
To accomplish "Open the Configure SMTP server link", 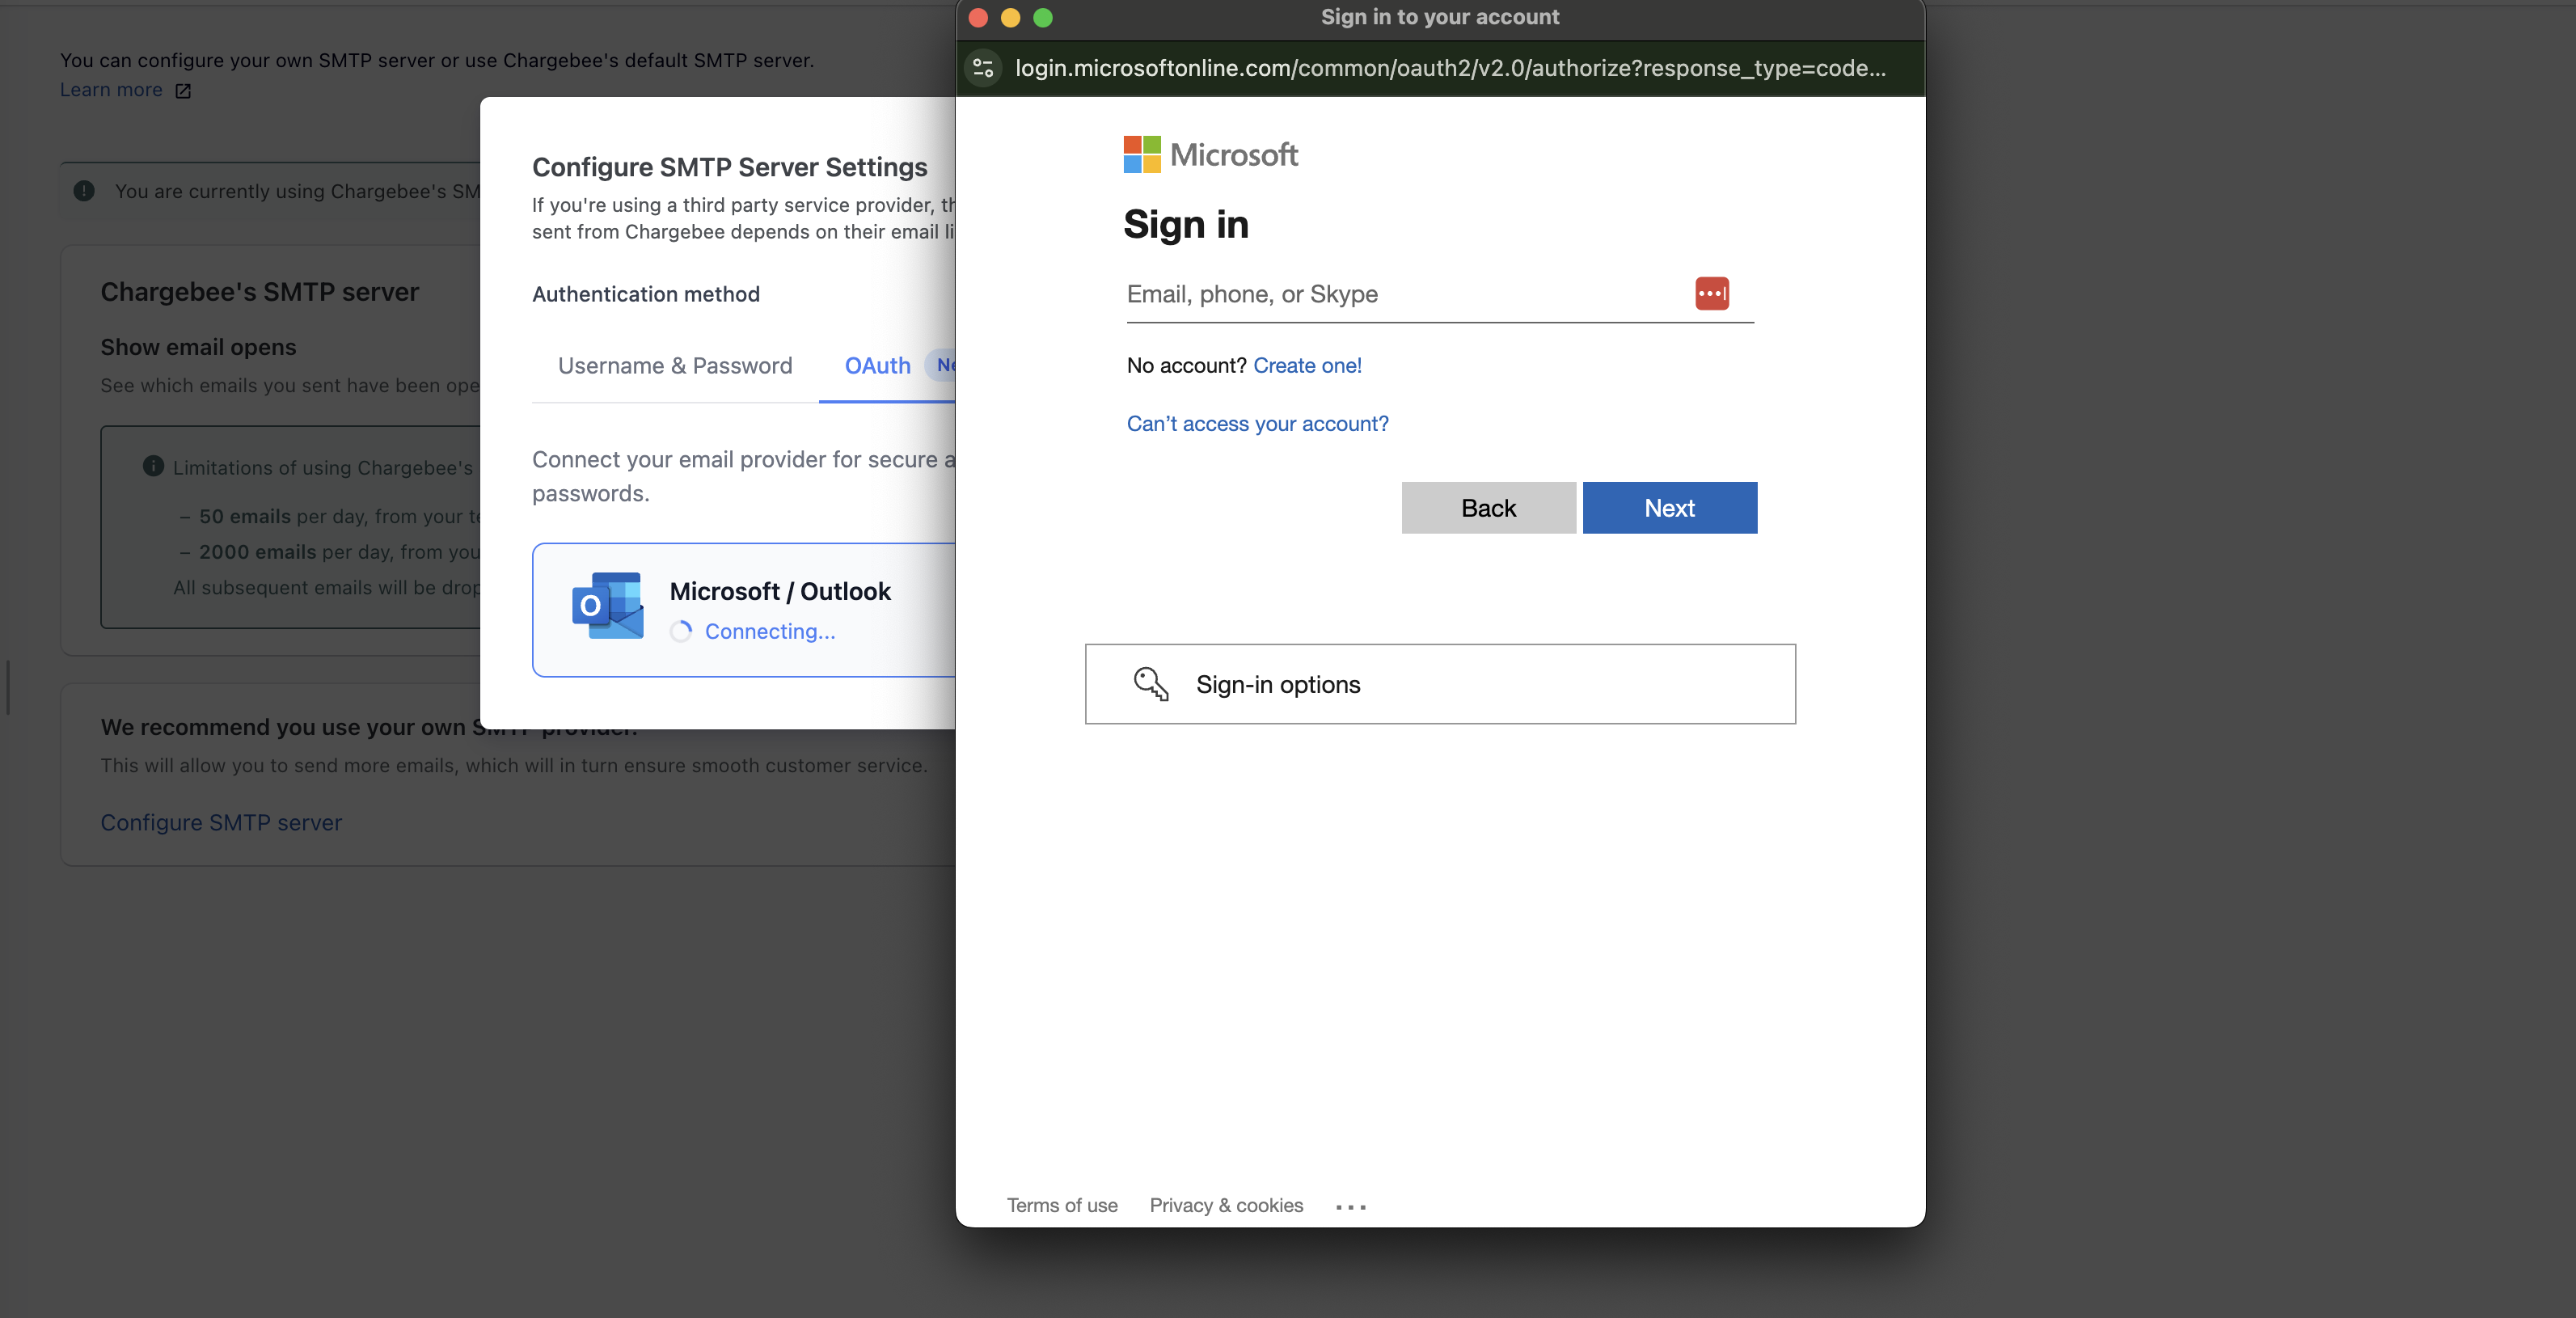I will coord(221,822).
